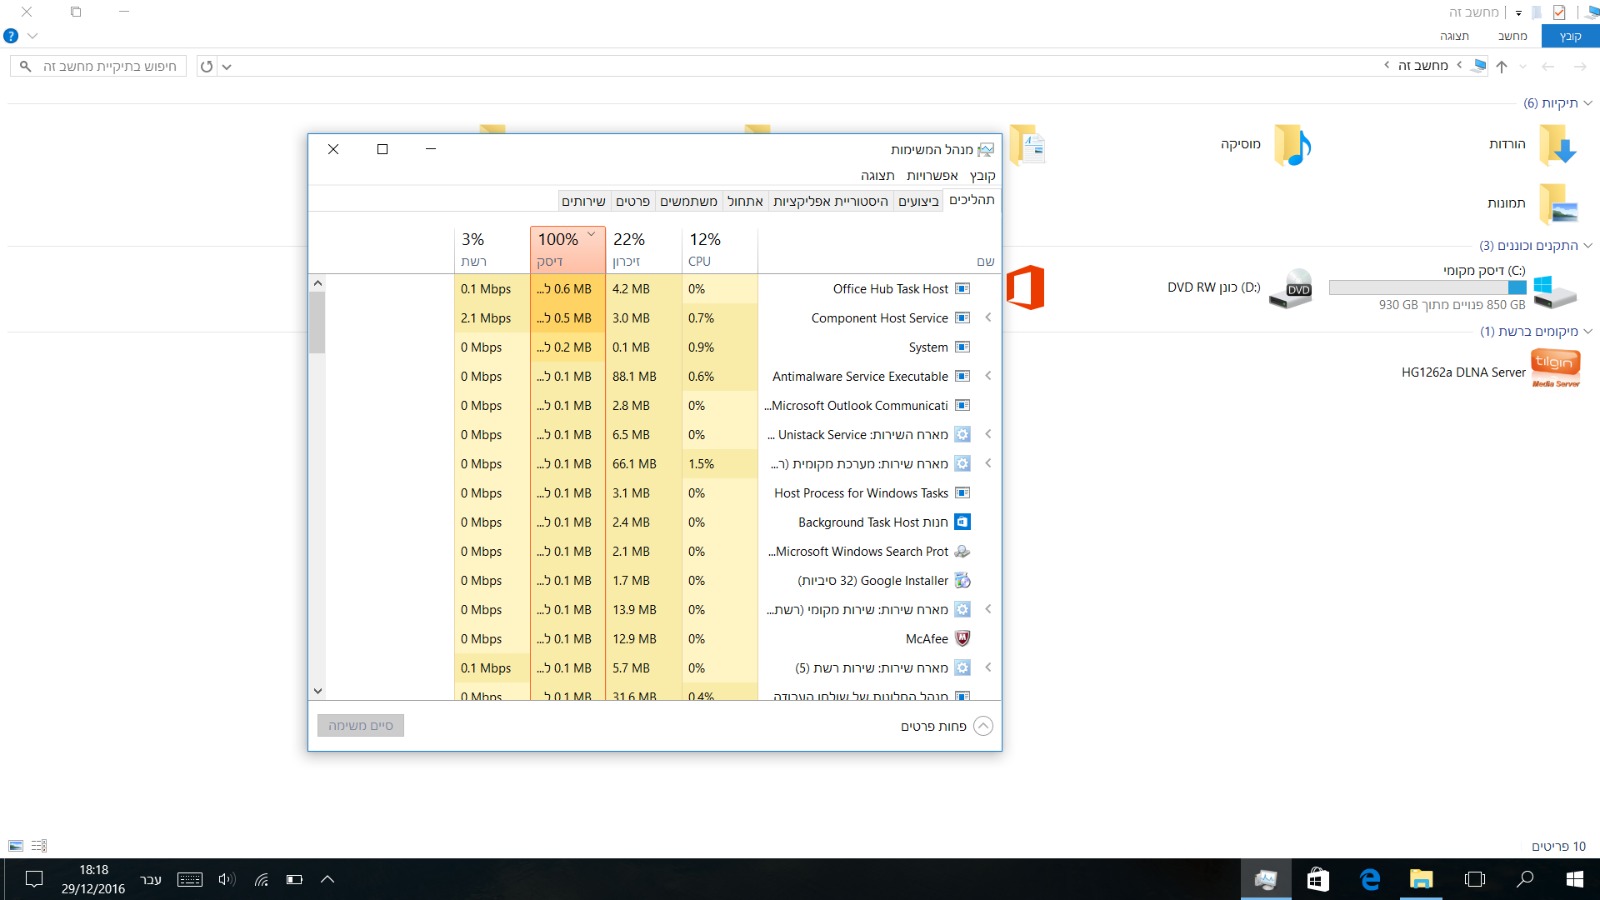Screen dimensions: 1600x900
Task: Open the Options (אפשרויות) menu in Task Manager
Action: [932, 175]
